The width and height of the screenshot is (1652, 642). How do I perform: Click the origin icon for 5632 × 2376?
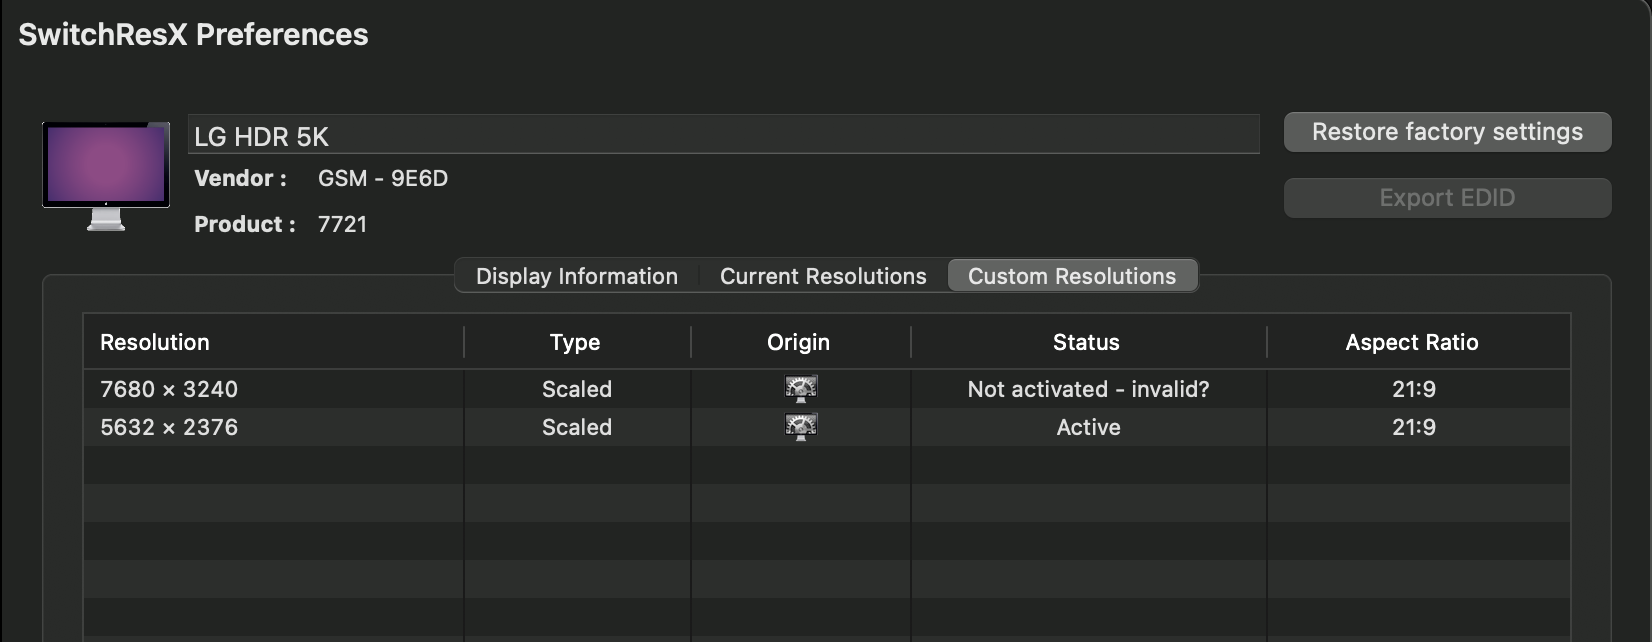801,427
